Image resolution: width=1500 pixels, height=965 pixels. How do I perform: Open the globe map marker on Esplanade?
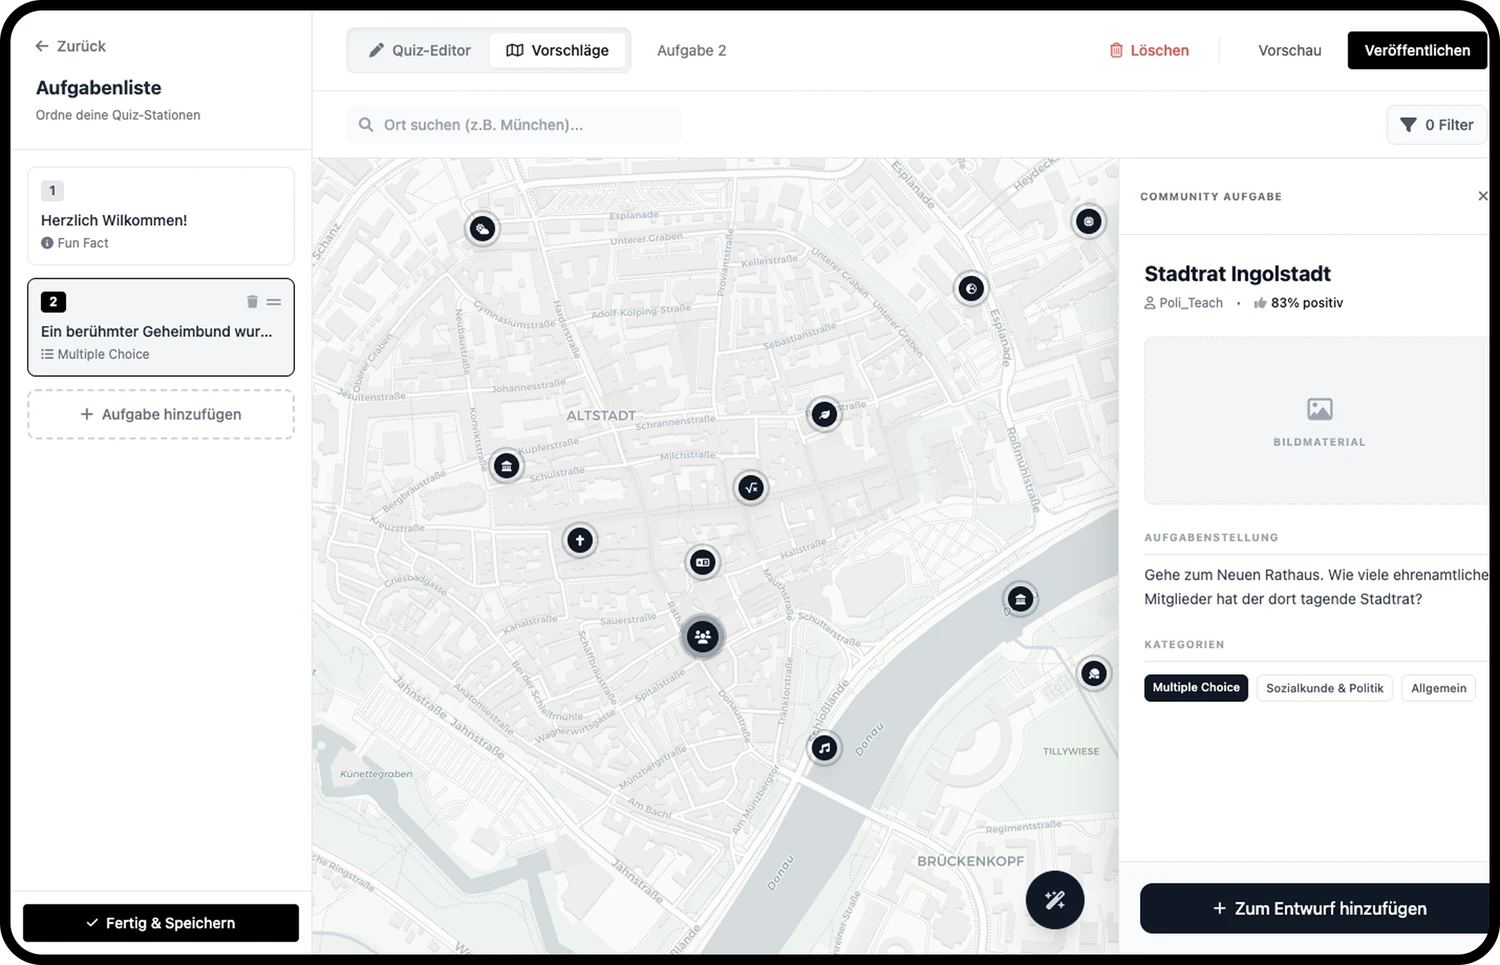[x=971, y=289]
